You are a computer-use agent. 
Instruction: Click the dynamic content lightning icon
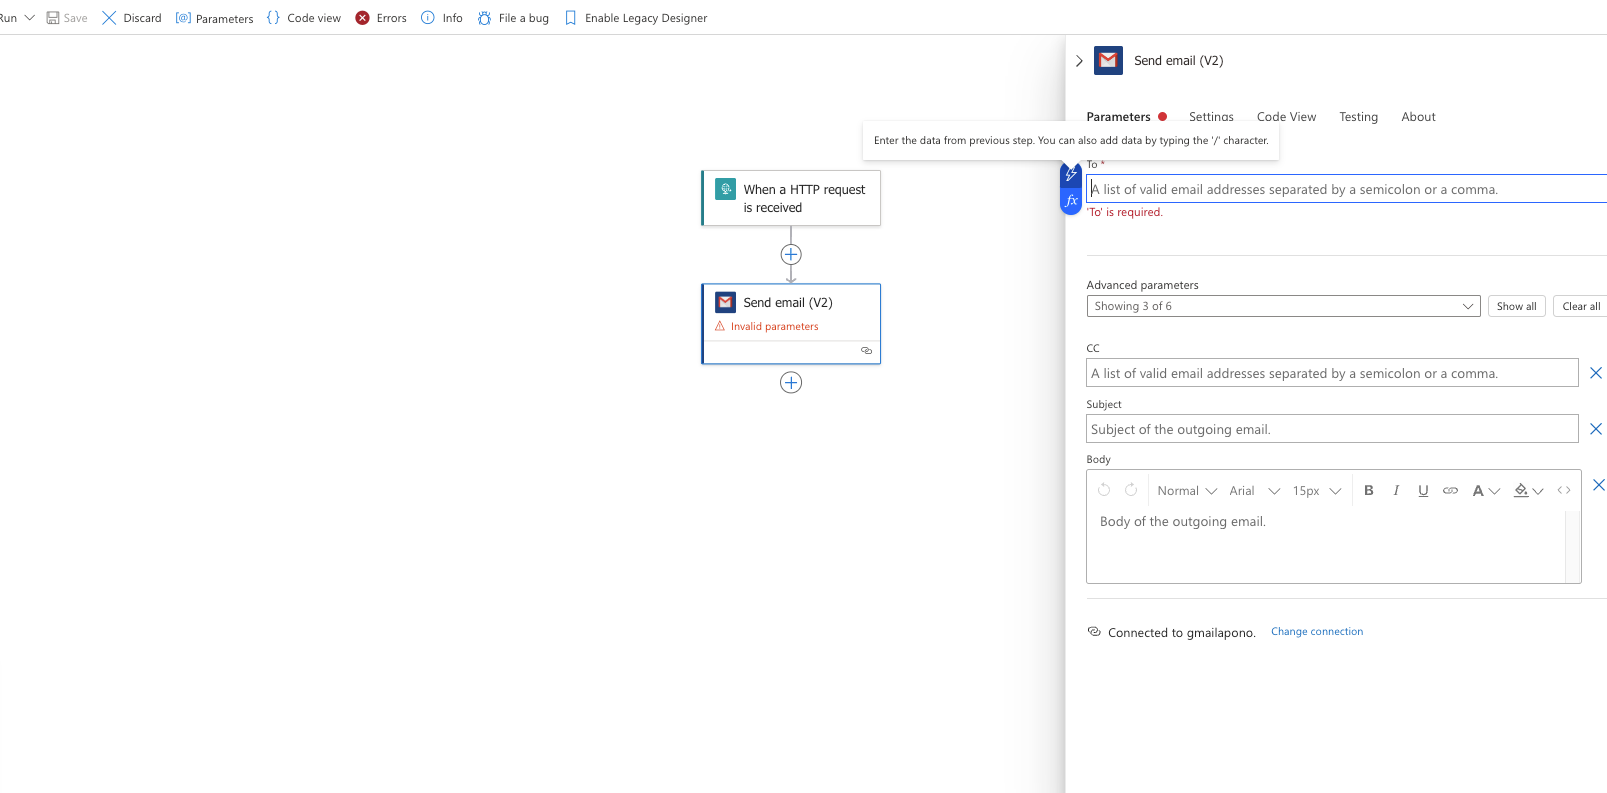[x=1071, y=174]
